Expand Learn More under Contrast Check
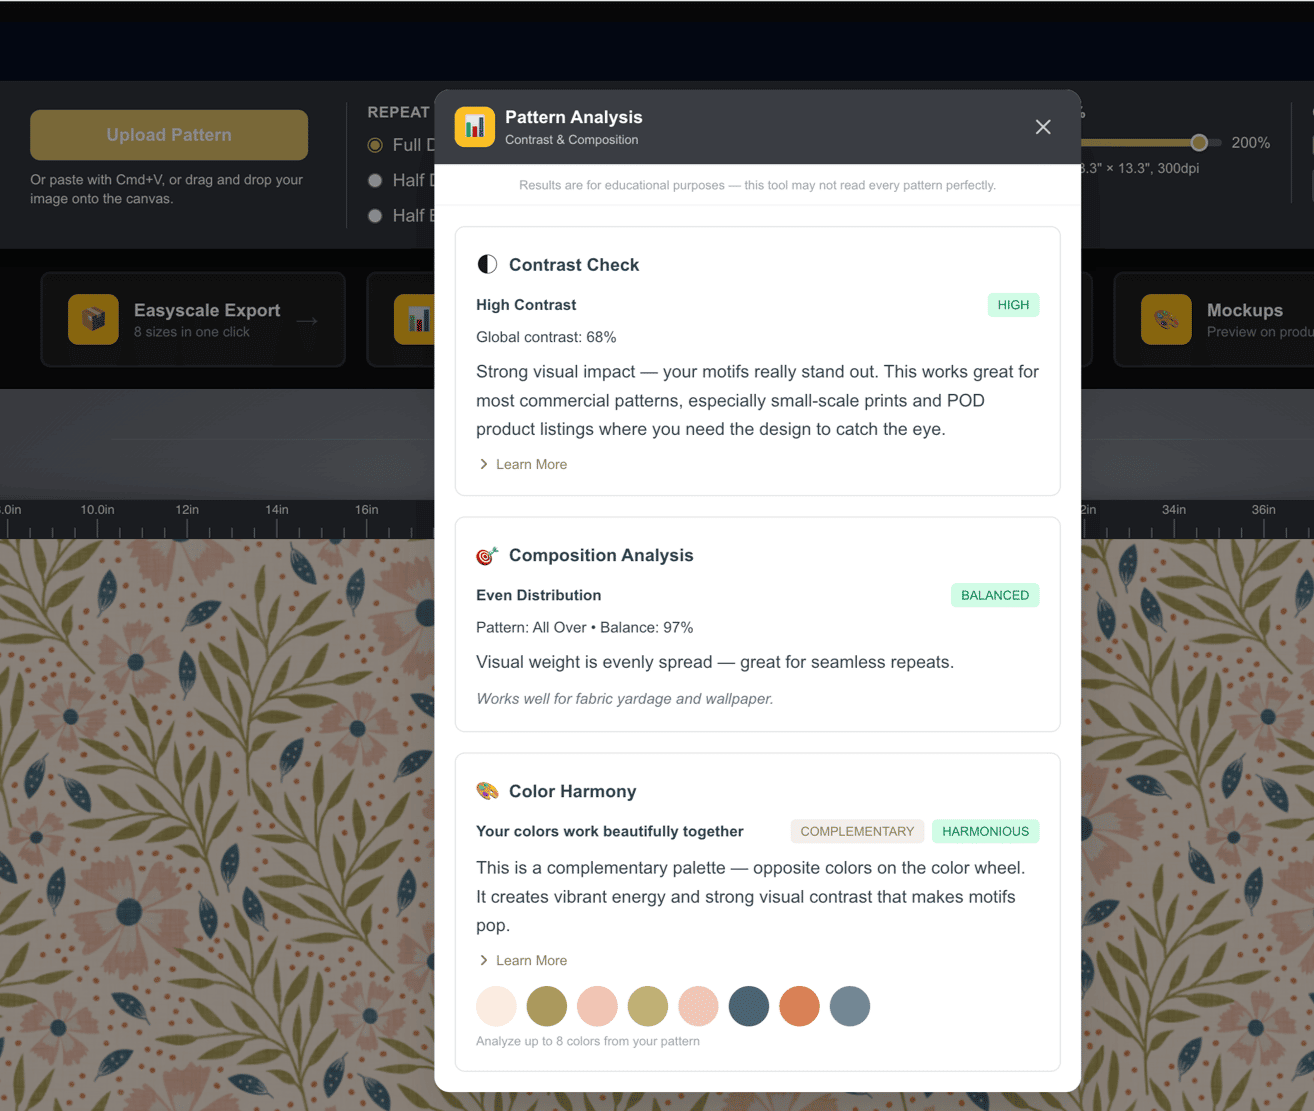Viewport: 1314px width, 1111px height. [523, 464]
